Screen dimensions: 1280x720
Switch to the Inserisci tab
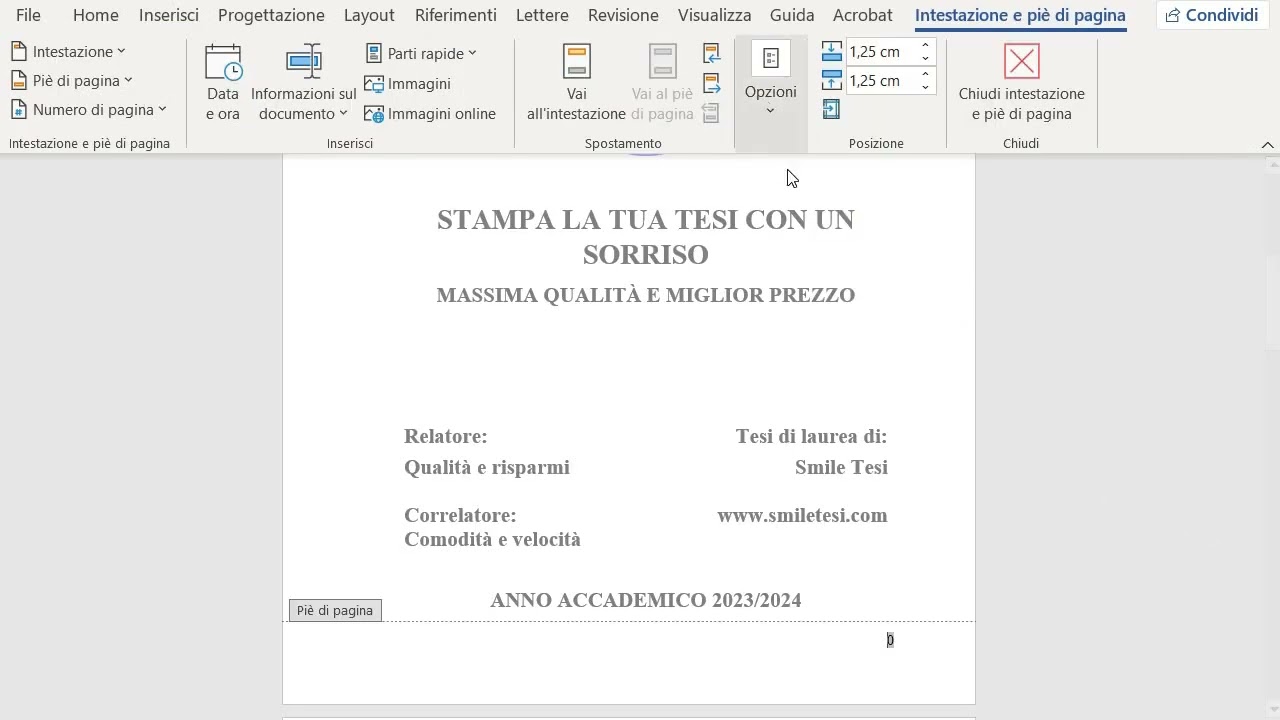pos(169,15)
